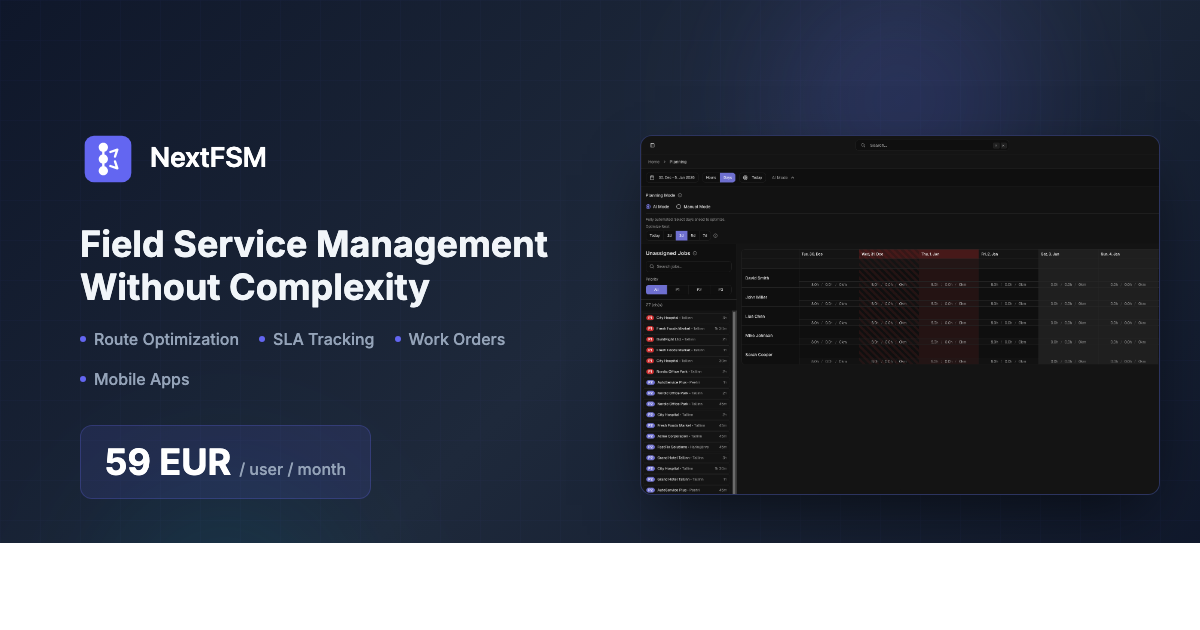Click the Unassigned Jobs list scrollbar

734,400
